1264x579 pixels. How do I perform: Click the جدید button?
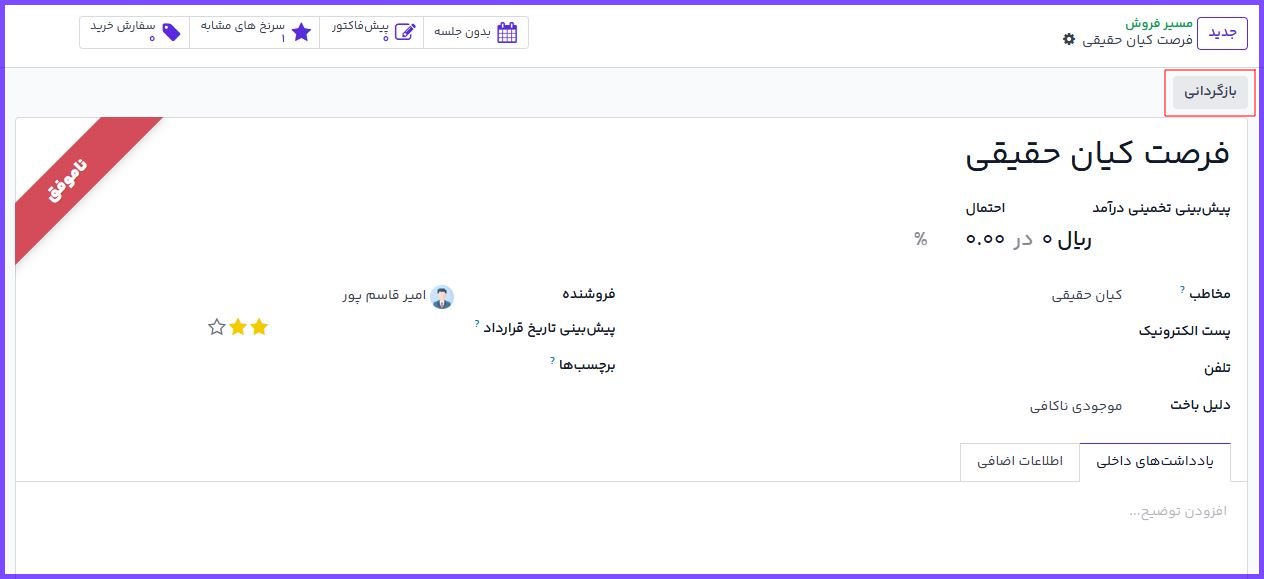pos(1222,32)
